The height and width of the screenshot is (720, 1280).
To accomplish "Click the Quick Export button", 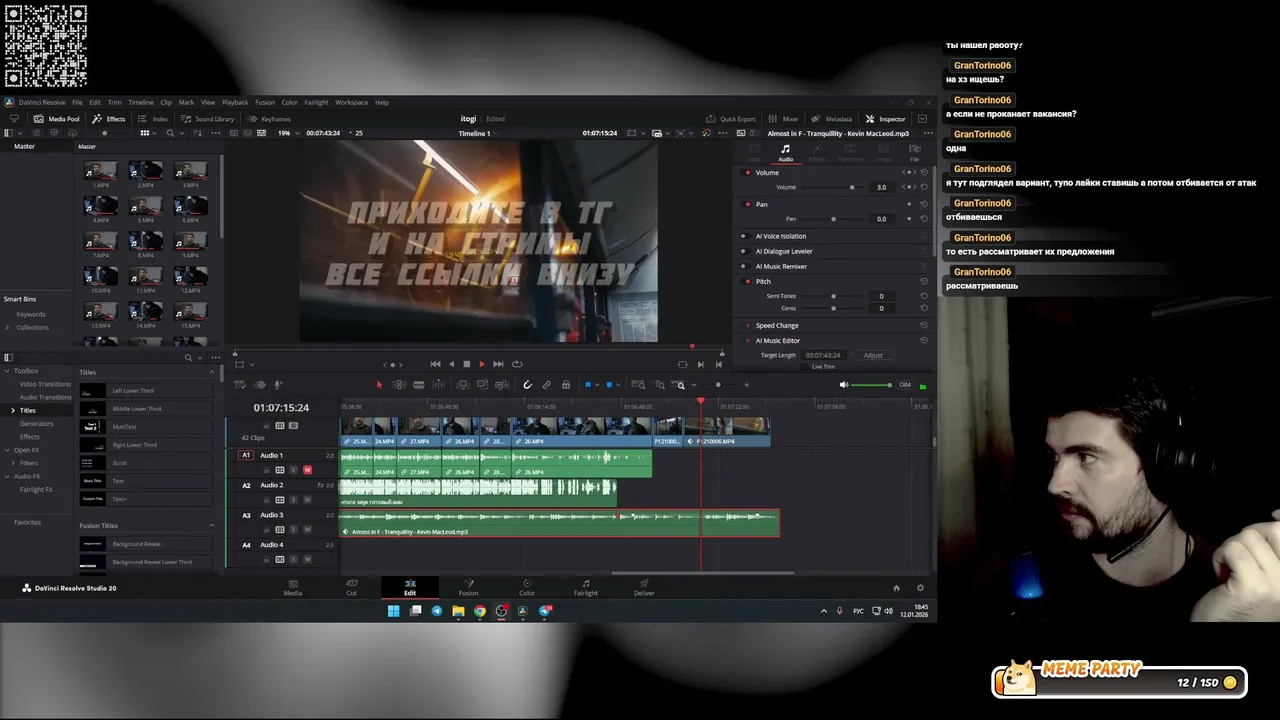I will point(731,119).
